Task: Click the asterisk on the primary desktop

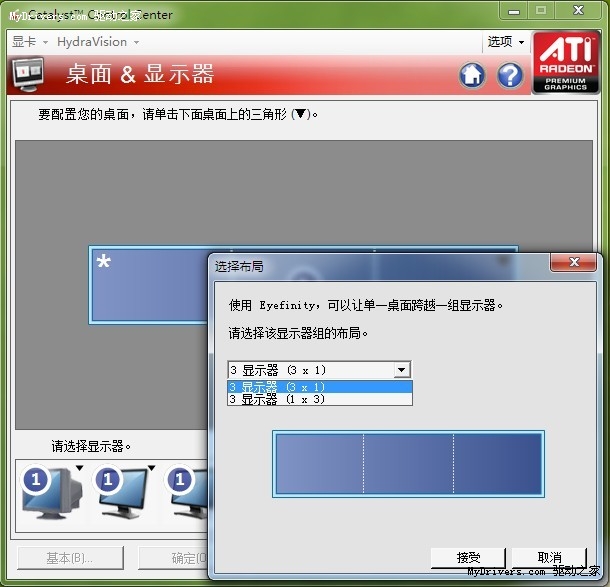Action: 103,264
